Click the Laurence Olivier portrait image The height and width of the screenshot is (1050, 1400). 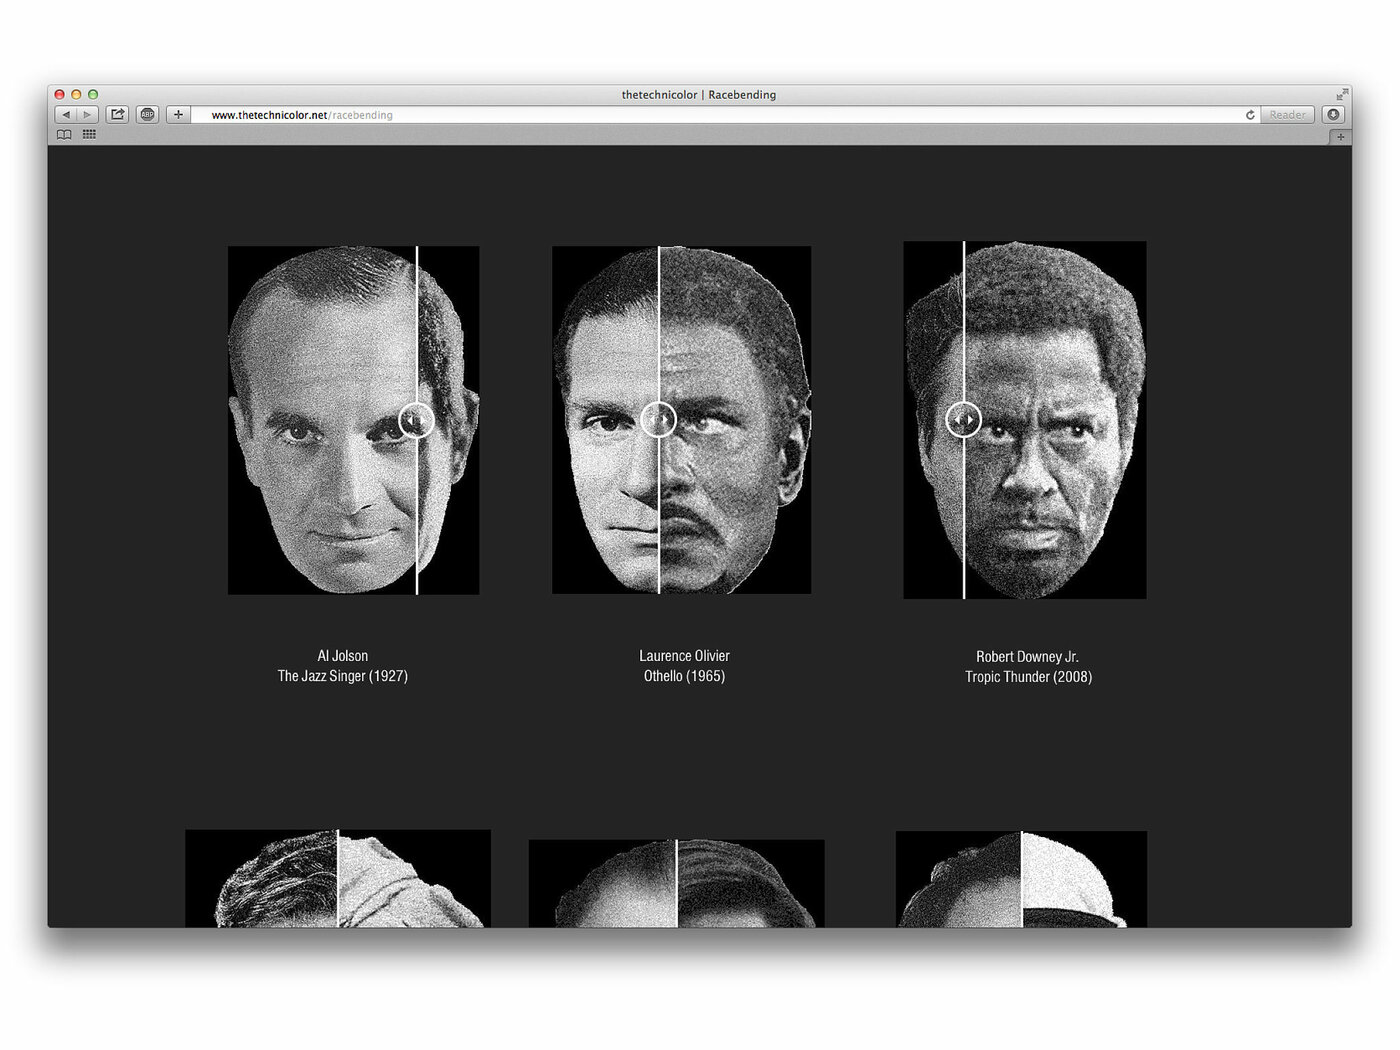682,420
